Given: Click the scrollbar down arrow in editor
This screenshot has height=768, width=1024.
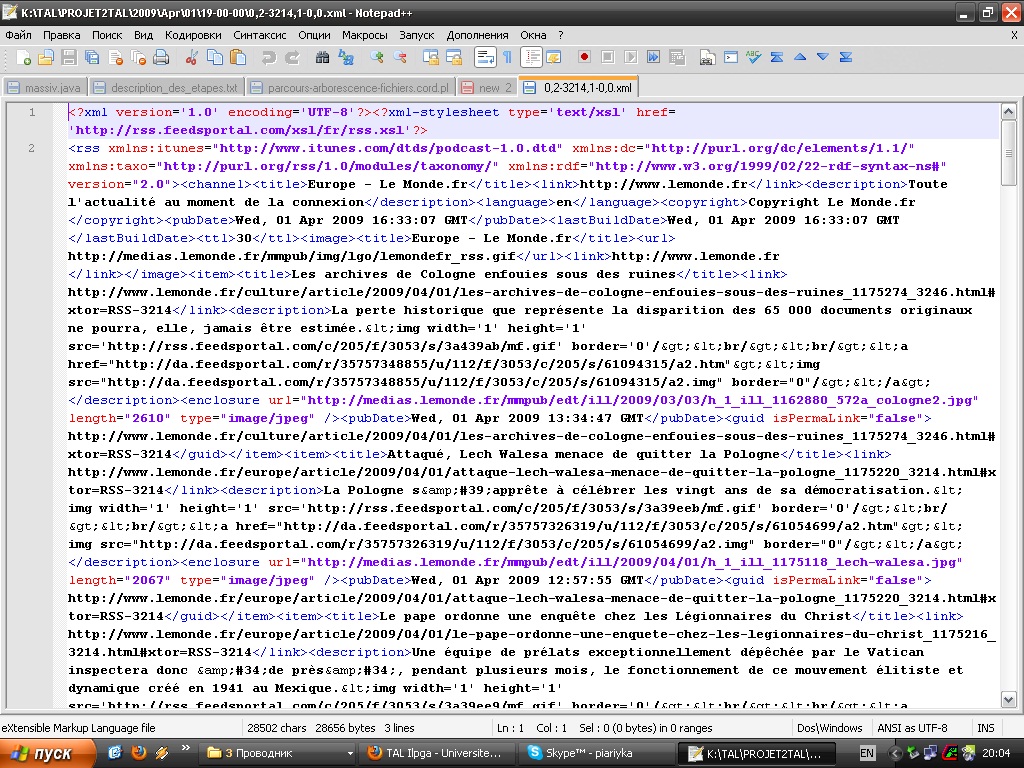Looking at the screenshot, I should point(1008,699).
